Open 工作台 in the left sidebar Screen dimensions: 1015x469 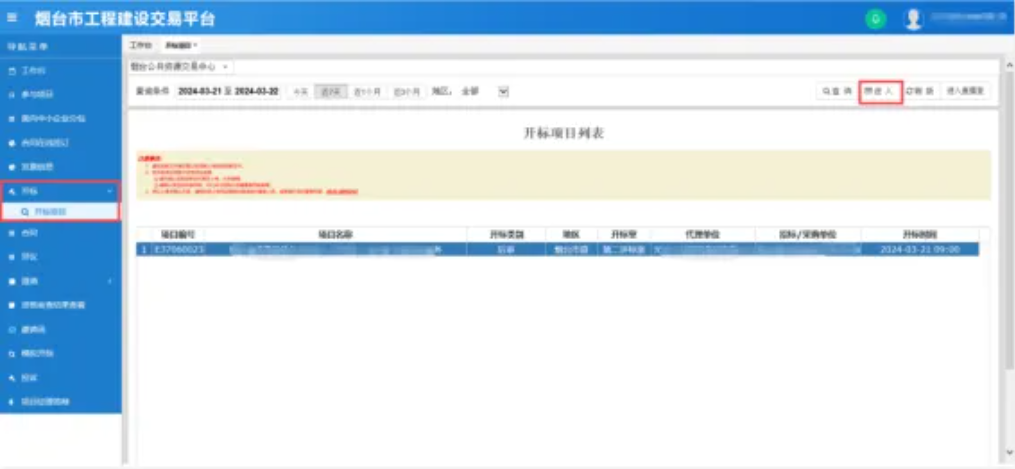click(x=34, y=71)
